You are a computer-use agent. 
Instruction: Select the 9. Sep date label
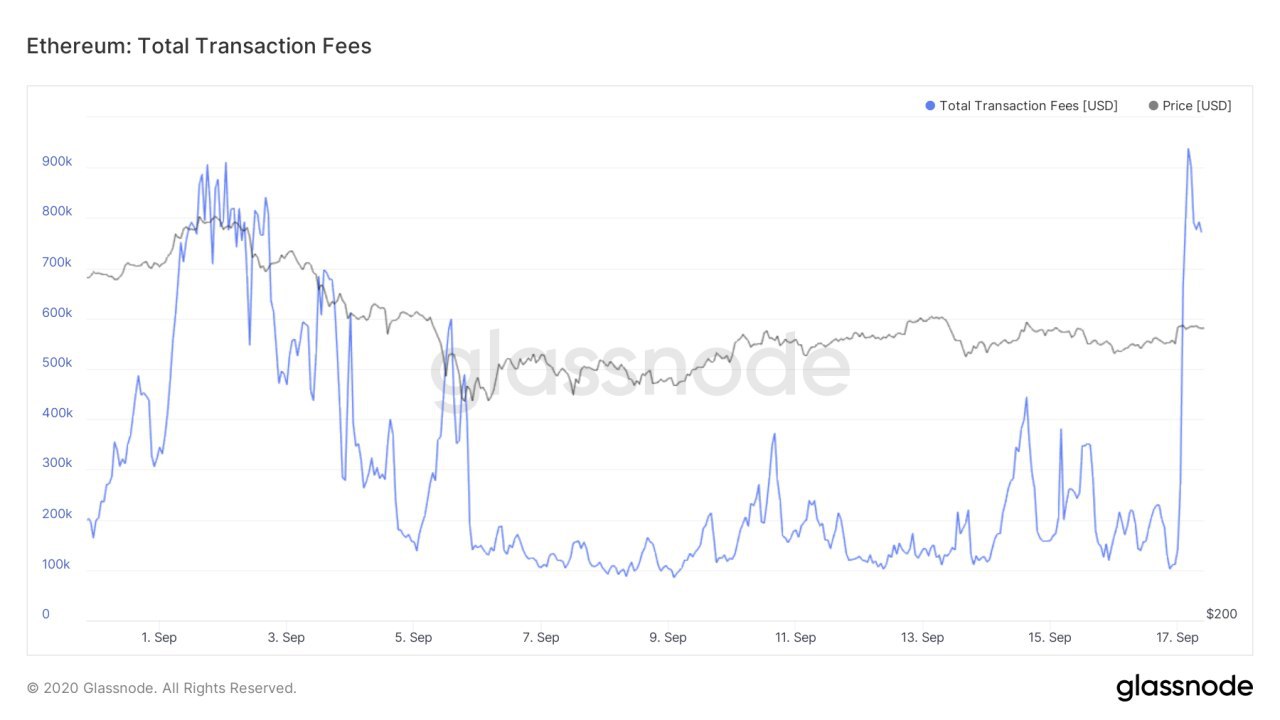coord(668,637)
